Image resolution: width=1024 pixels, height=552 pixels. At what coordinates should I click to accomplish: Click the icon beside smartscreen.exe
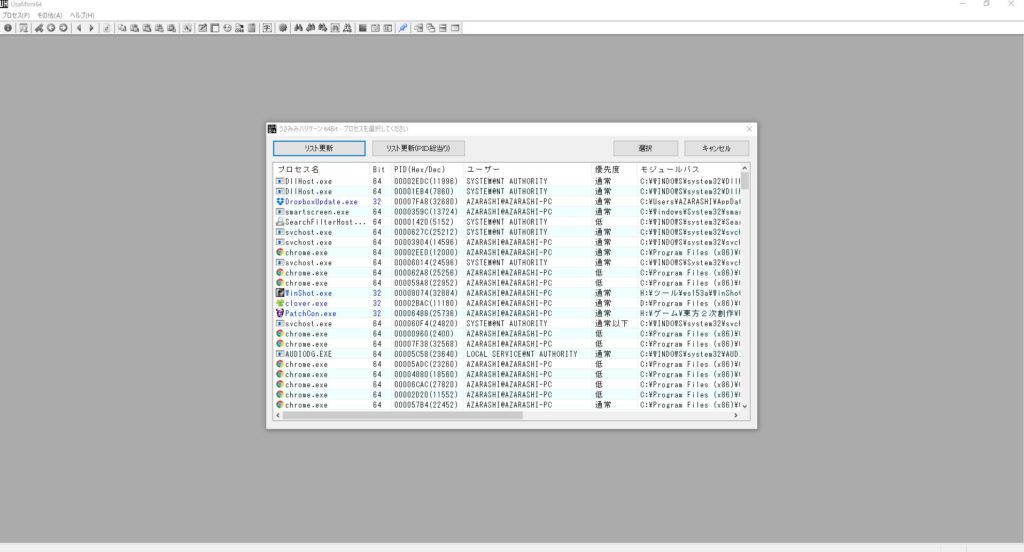tap(280, 212)
